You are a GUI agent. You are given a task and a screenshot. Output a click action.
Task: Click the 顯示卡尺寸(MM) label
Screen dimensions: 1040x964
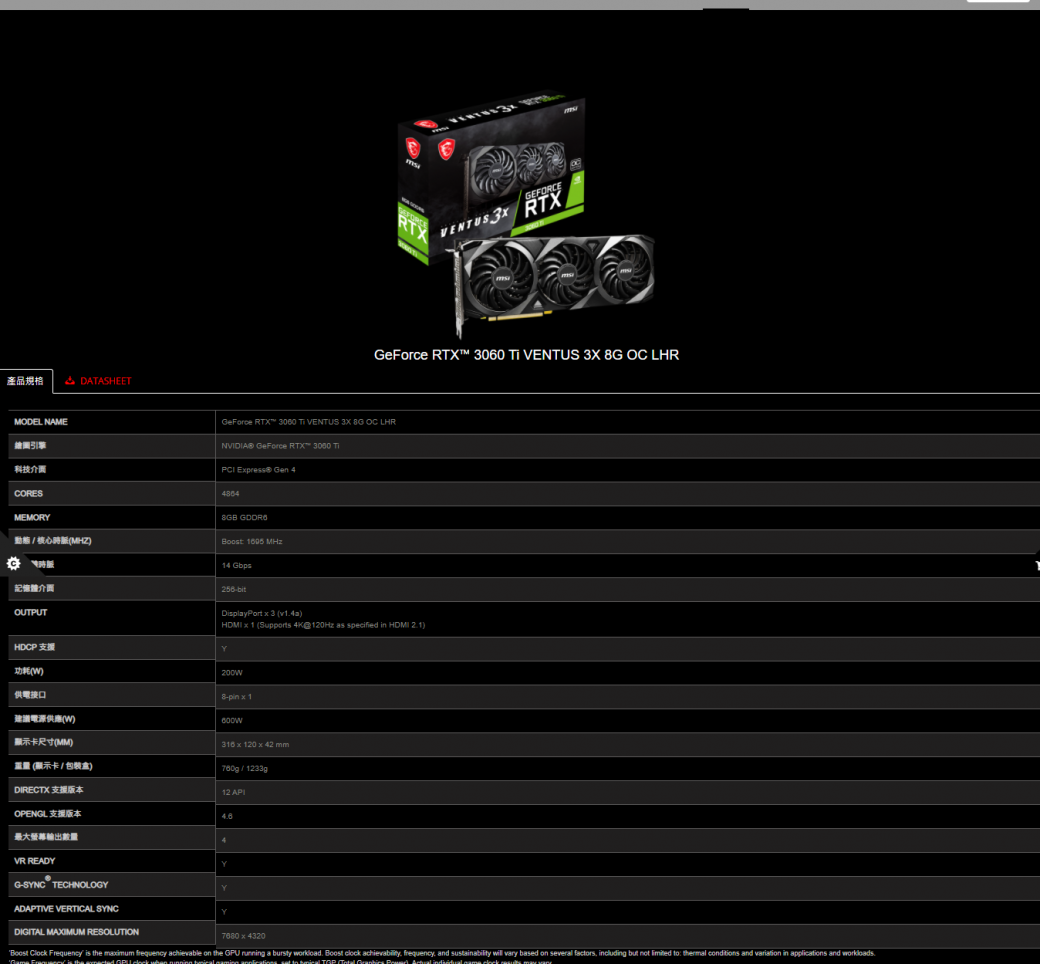click(x=44, y=742)
